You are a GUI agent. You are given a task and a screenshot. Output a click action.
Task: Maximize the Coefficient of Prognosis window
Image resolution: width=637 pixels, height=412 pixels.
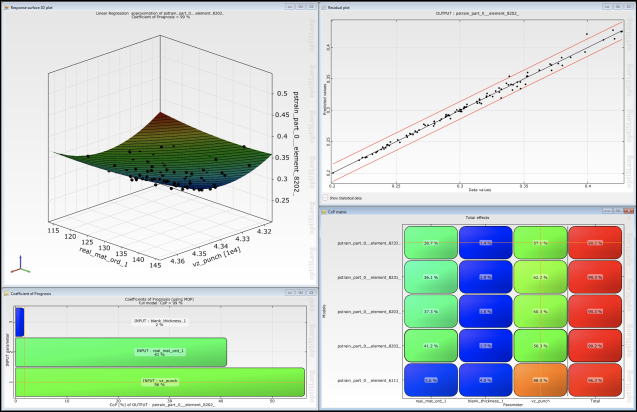(301, 292)
